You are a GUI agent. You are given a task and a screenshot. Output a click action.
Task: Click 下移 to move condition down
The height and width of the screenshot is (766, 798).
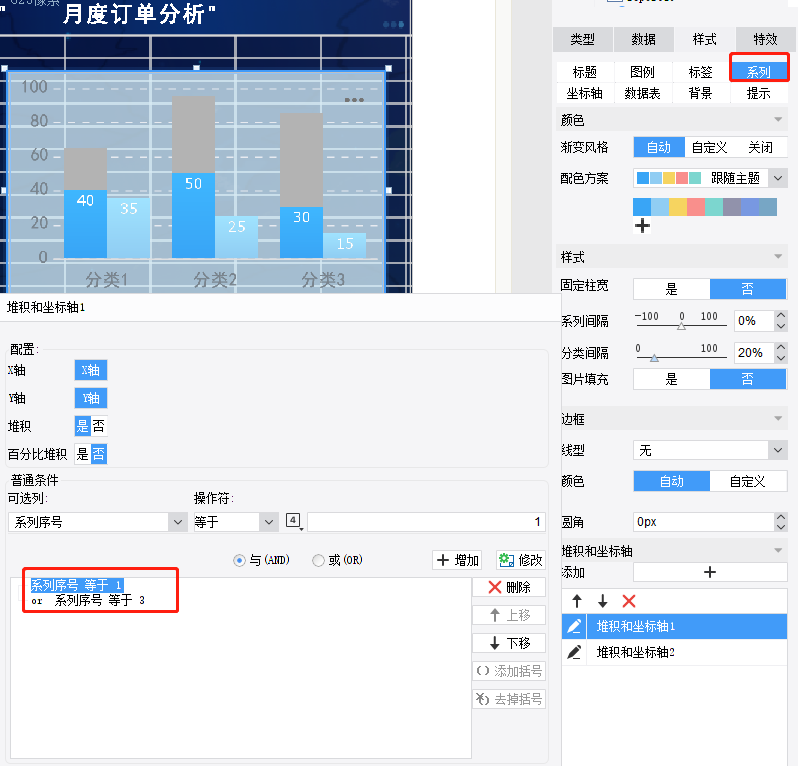pyautogui.click(x=509, y=643)
